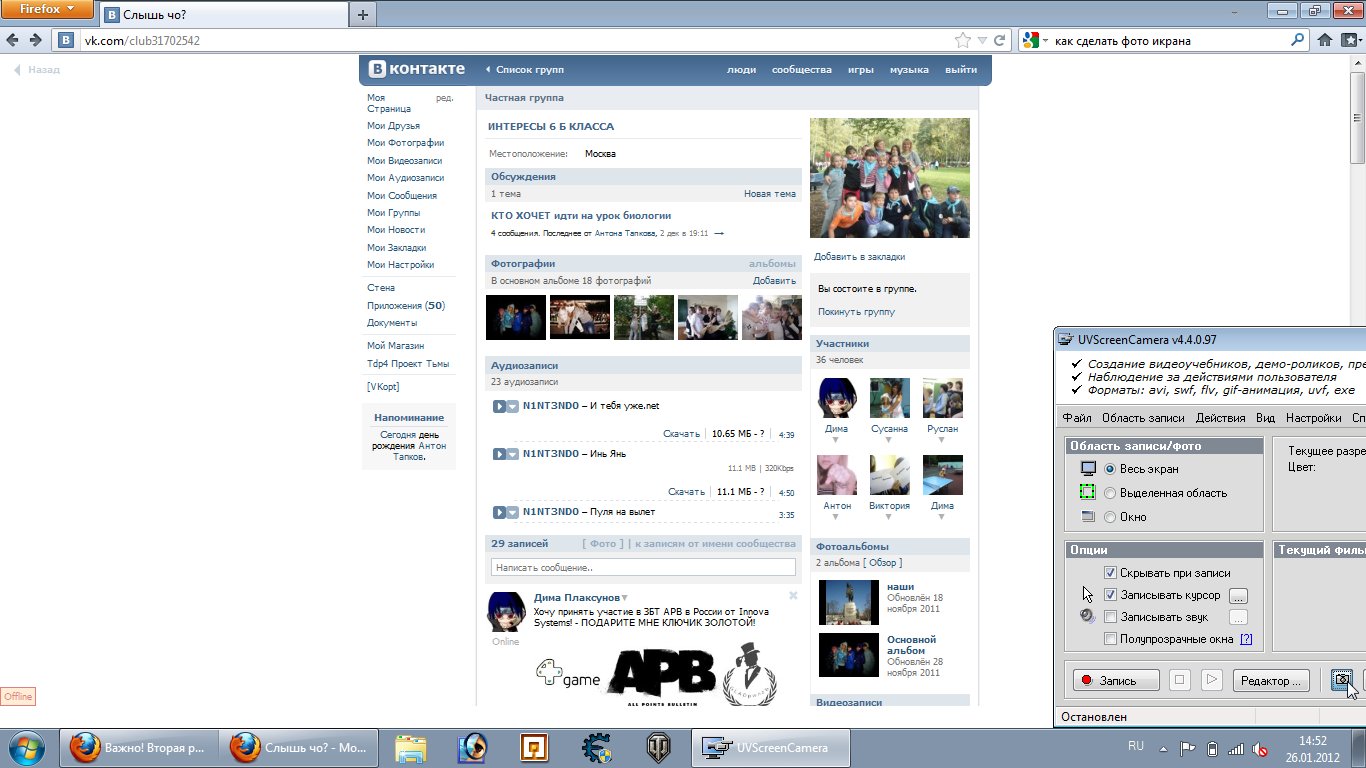
Task: Play the track "Инь Янь"
Action: [499, 454]
